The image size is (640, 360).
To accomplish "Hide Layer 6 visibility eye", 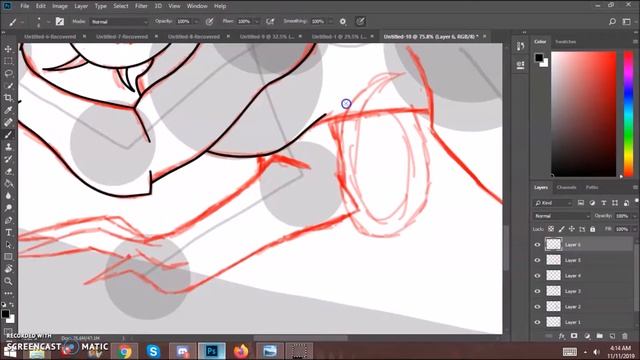I will tap(537, 244).
